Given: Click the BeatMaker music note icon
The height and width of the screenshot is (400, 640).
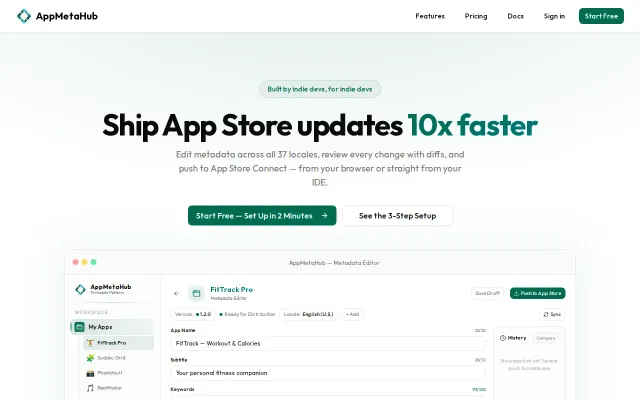Looking at the screenshot, I should pos(90,388).
